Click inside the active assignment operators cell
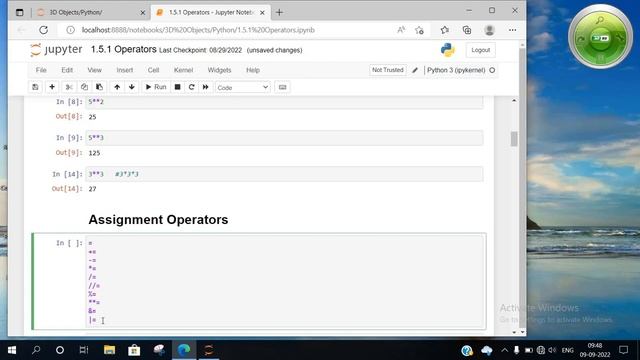The image size is (640, 360). [x=285, y=282]
